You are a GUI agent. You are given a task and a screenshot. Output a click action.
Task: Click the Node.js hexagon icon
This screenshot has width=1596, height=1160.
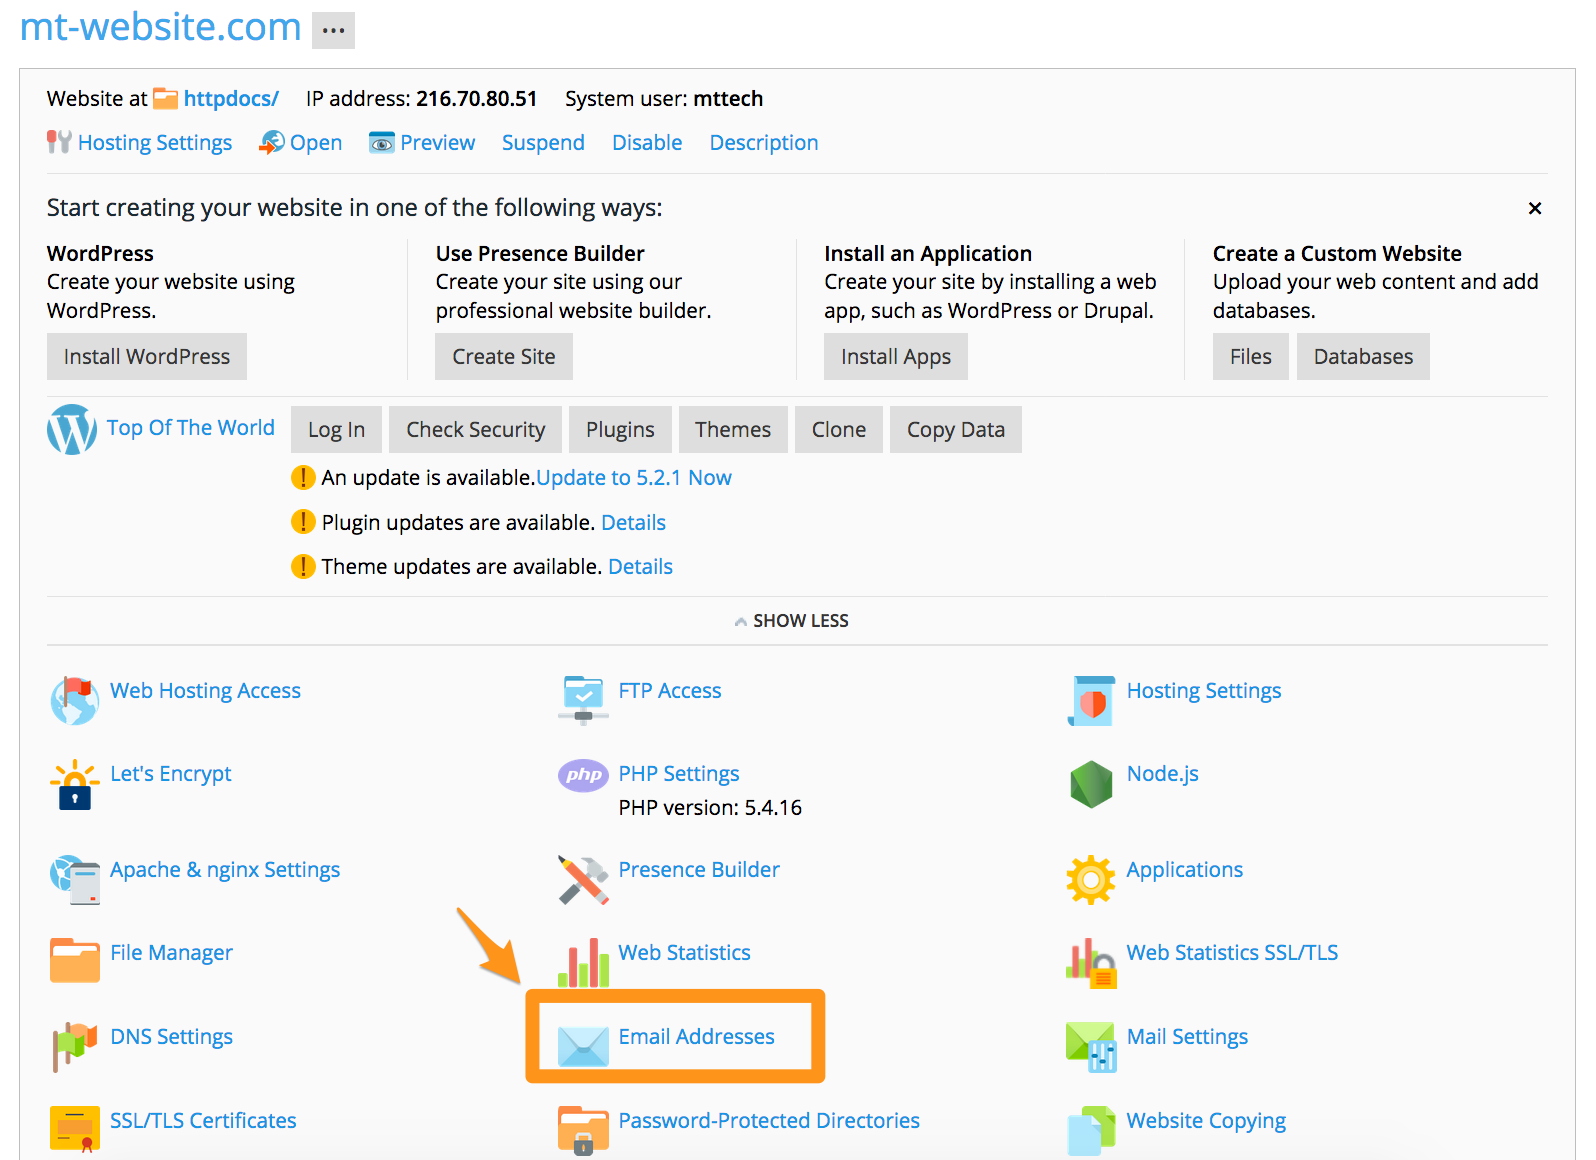click(x=1091, y=784)
